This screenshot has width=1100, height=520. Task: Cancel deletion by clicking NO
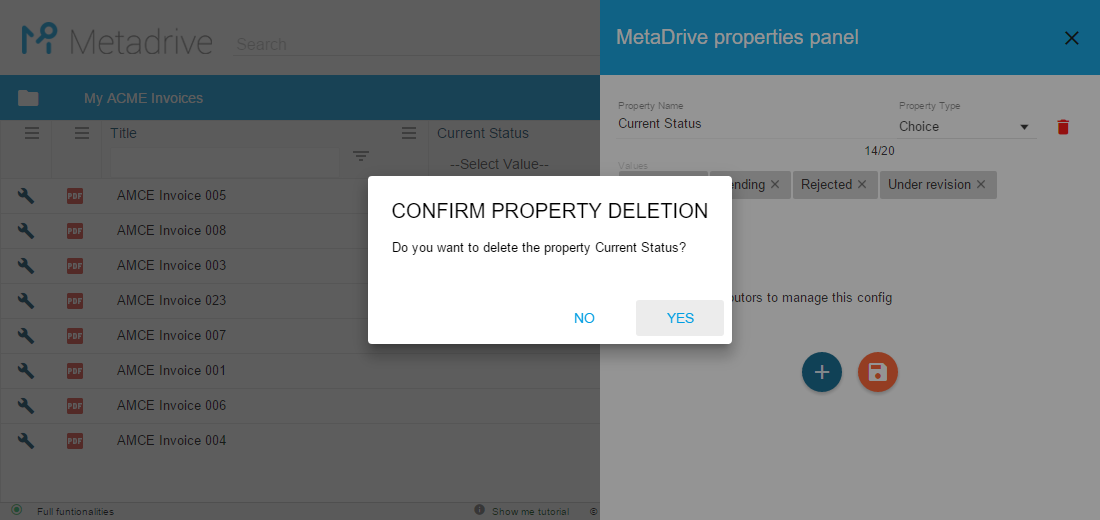(584, 318)
